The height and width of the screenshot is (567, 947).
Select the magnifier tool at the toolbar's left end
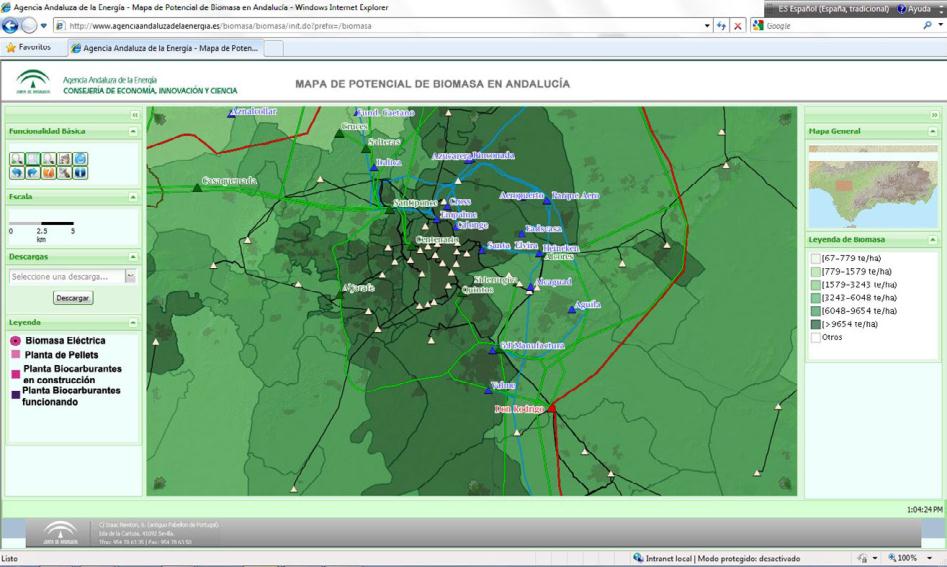tap(17, 159)
